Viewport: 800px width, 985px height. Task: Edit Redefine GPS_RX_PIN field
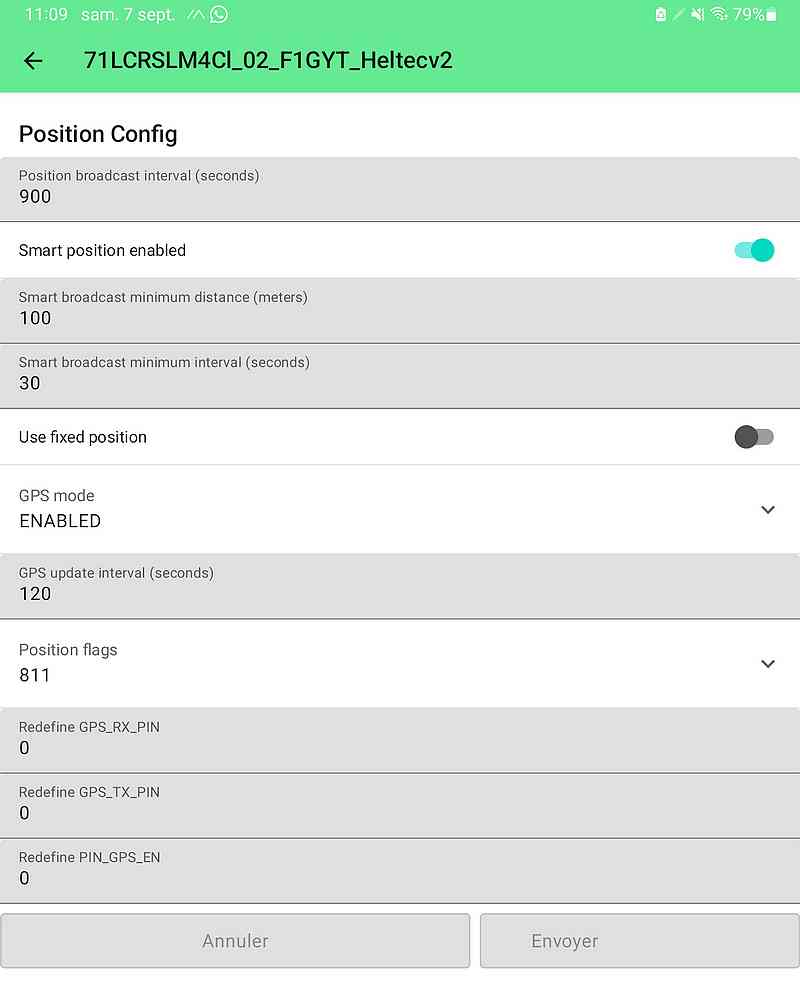tap(400, 741)
